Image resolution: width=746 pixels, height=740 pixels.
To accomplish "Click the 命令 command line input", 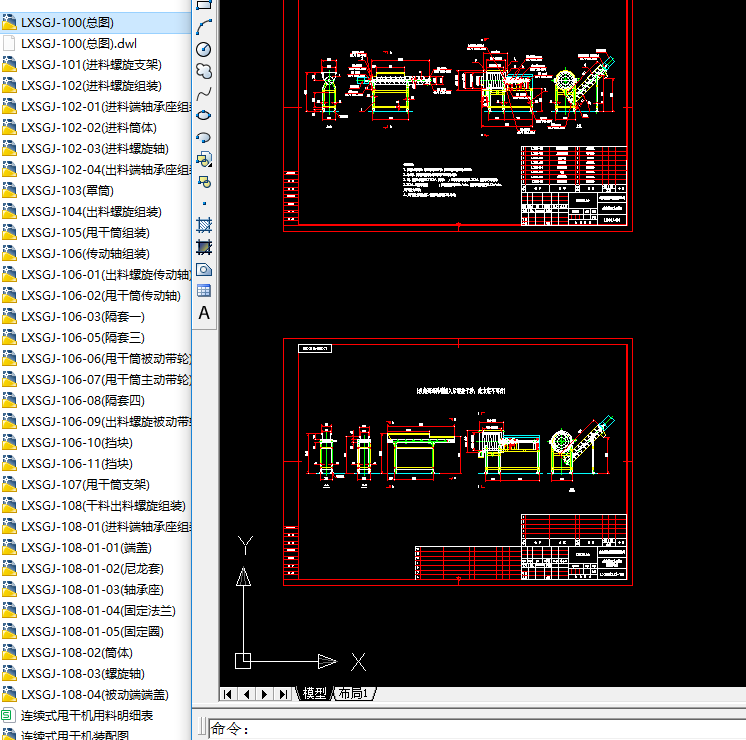I will click(477, 729).
